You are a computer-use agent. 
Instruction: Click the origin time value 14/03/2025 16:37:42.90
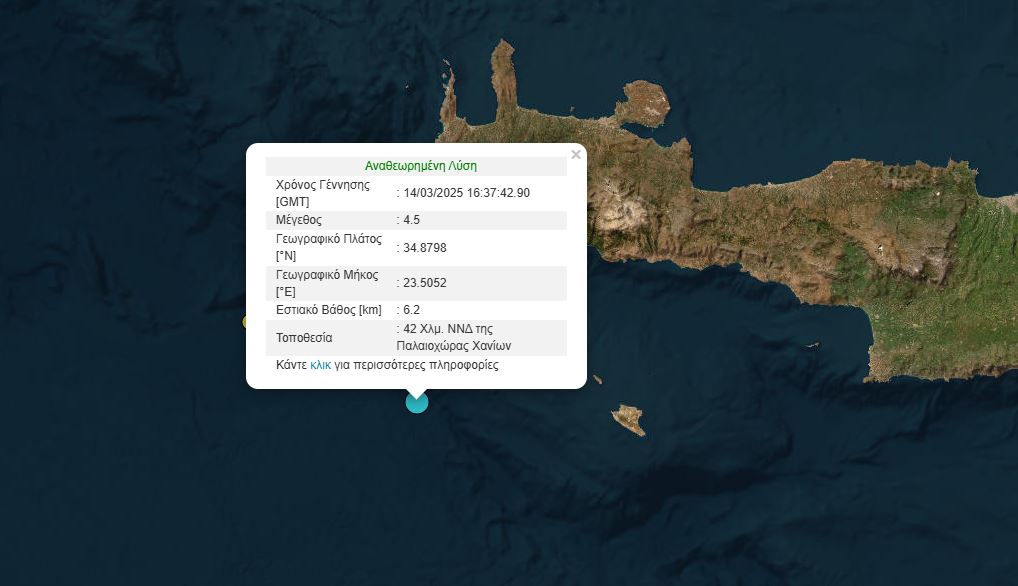[x=466, y=193]
